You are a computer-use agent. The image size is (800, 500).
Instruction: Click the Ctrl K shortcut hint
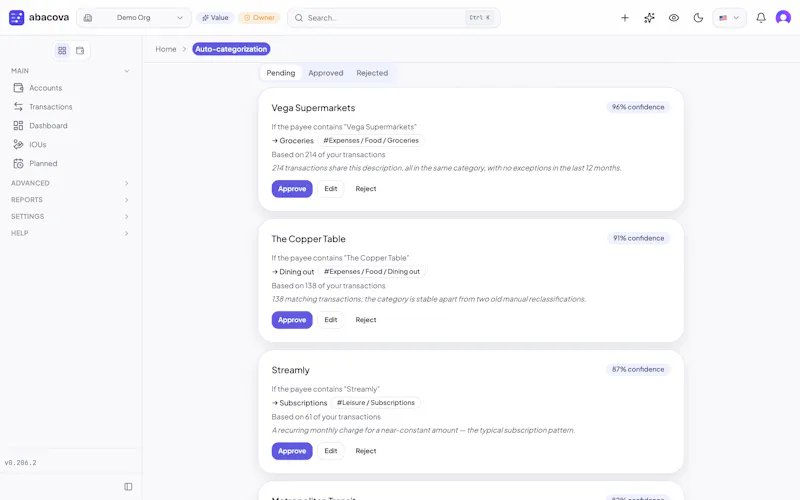(x=480, y=18)
